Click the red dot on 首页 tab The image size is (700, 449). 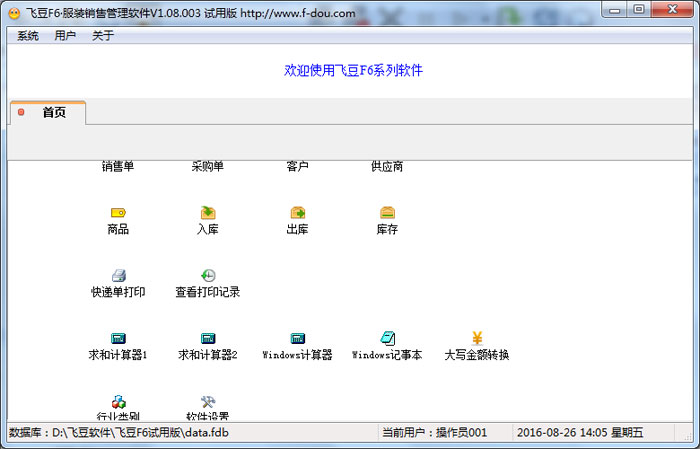coord(21,112)
